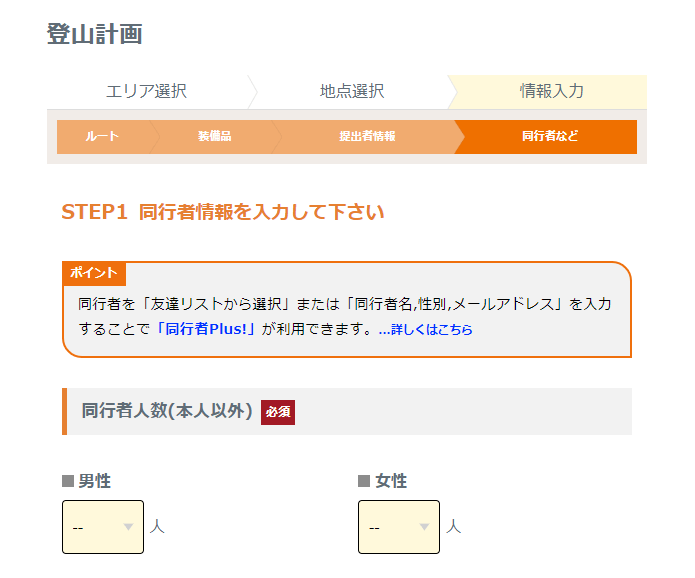Select the 同行者など step
Image resolution: width=695 pixels, height=578 pixels.
tap(549, 136)
